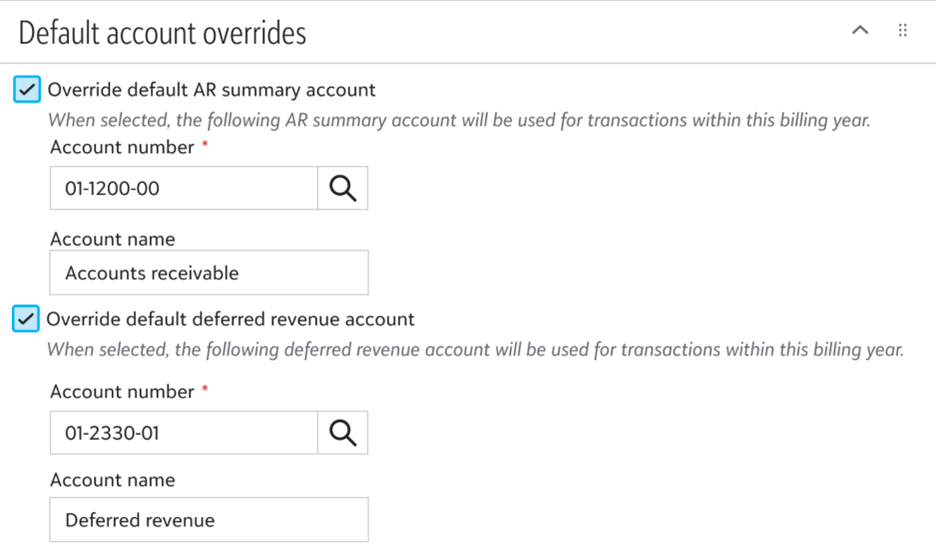Click the Override default AR summary account label
The image size is (936, 547).
tap(212, 90)
